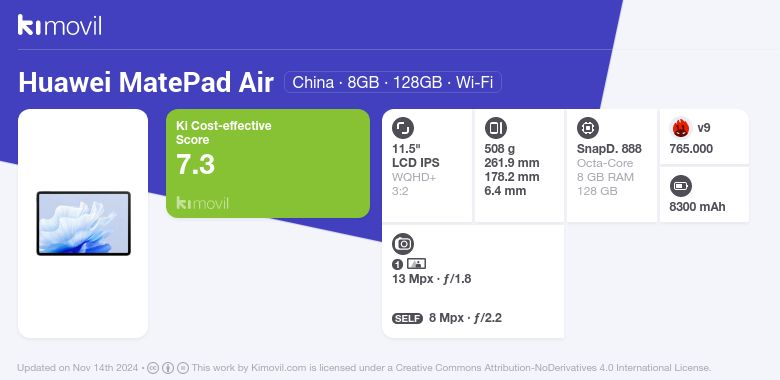Click the device dimensions icon
The width and height of the screenshot is (780, 380).
(x=495, y=128)
